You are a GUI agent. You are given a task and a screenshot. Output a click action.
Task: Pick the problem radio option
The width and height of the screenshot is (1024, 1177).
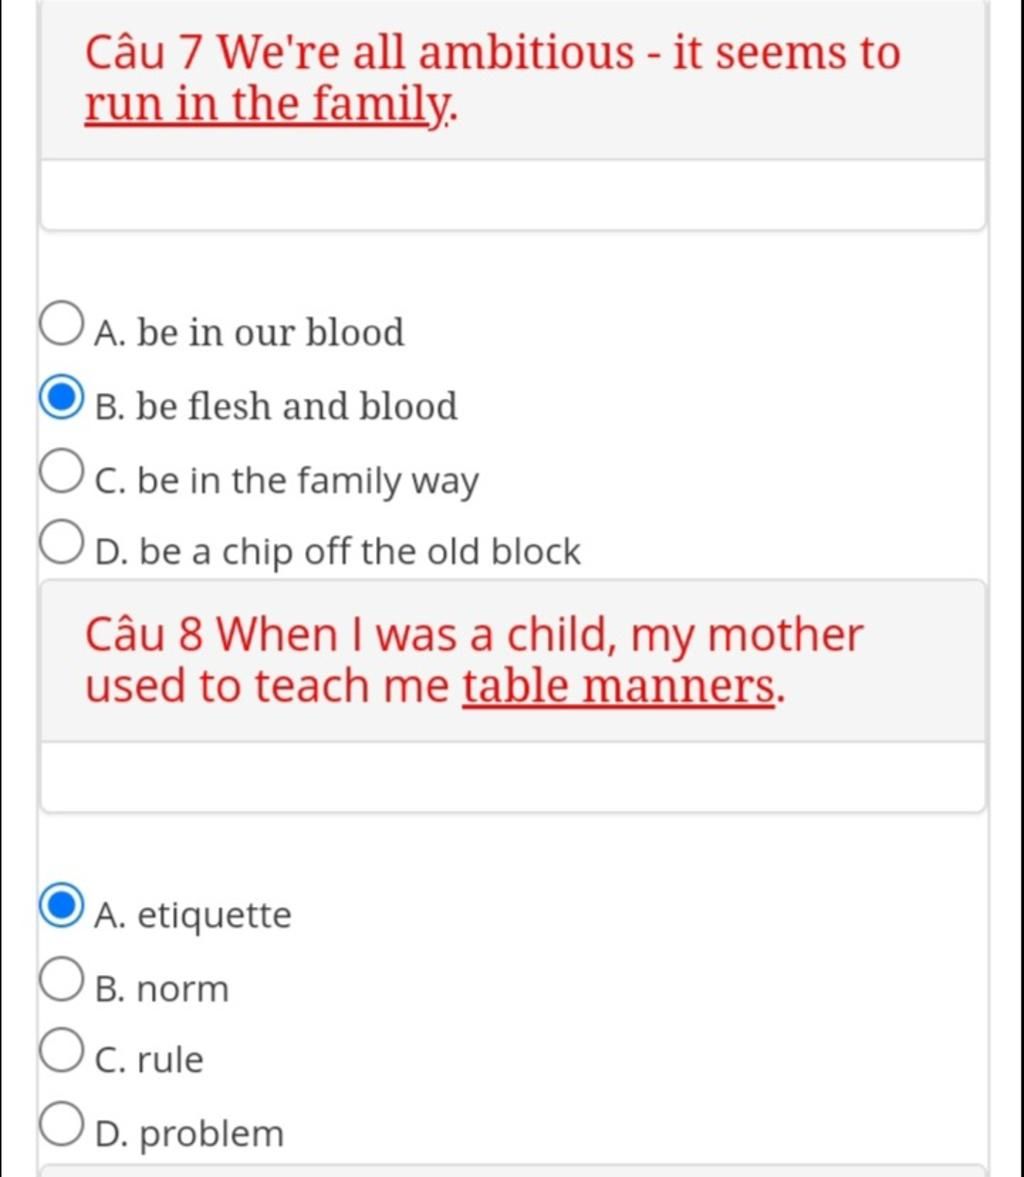pos(61,1124)
